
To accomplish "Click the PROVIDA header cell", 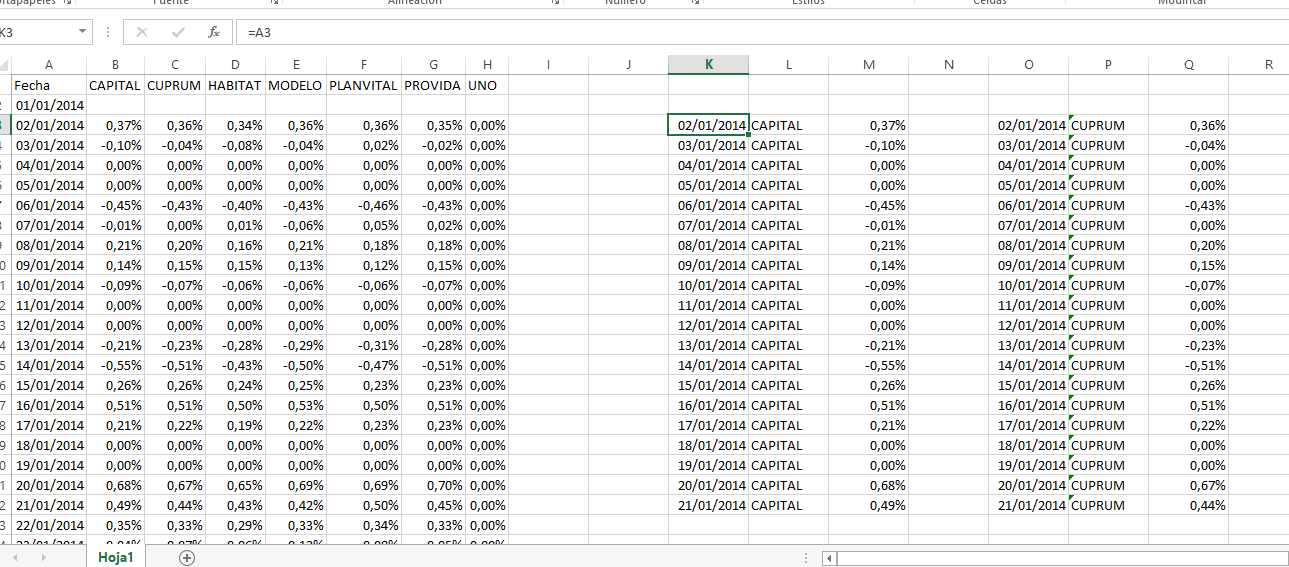I will click(433, 85).
